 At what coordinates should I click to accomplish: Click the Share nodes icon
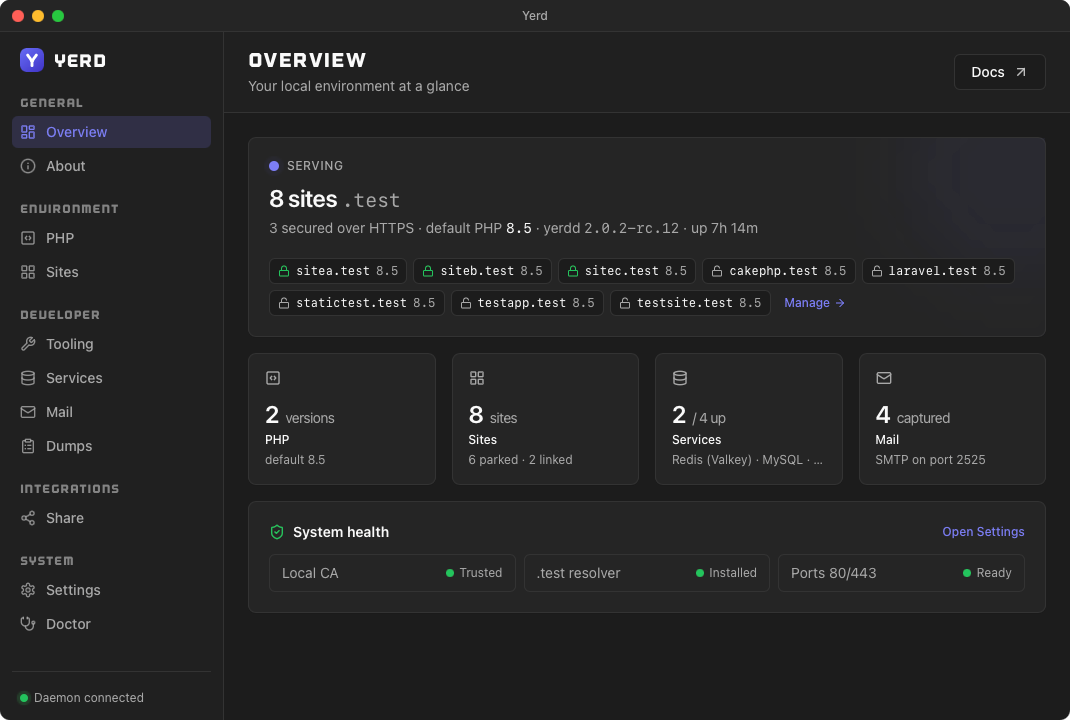click(28, 518)
